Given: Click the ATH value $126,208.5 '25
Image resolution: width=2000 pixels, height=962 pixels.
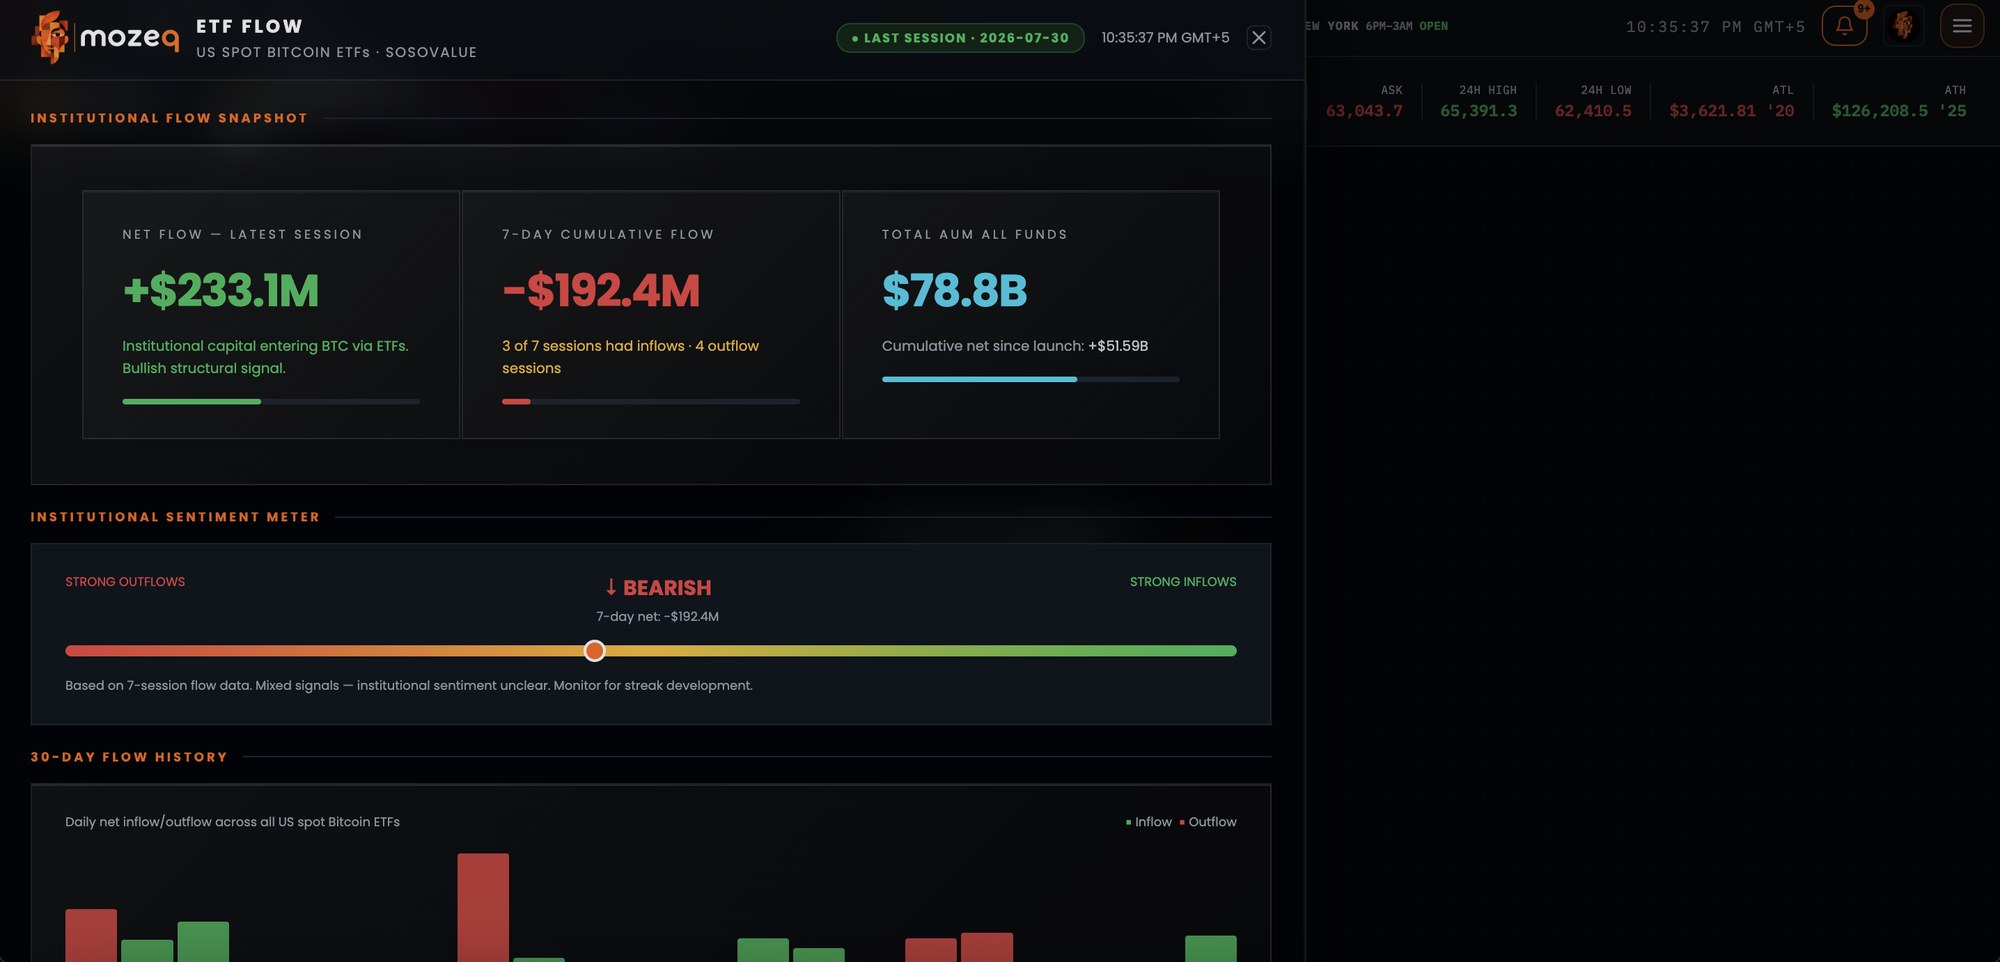Looking at the screenshot, I should (x=1899, y=111).
